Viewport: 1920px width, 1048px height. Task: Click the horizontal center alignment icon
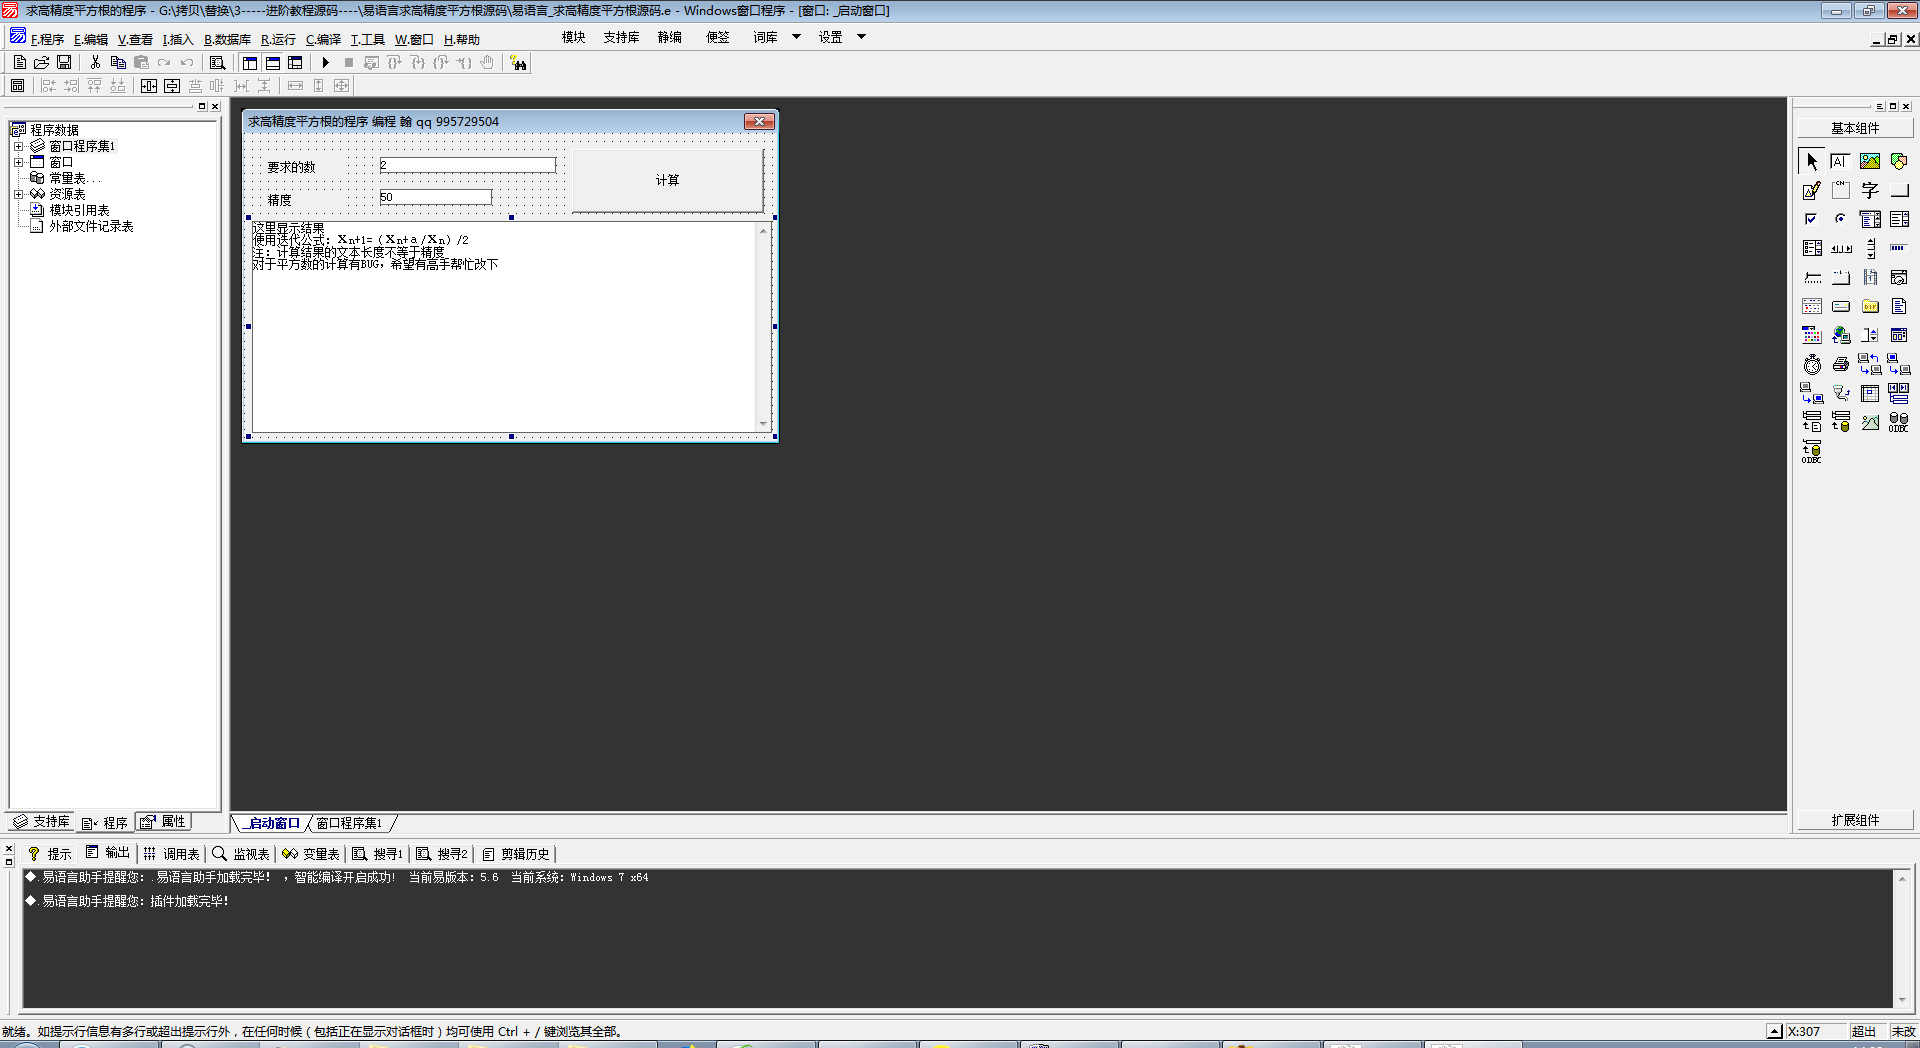(149, 86)
